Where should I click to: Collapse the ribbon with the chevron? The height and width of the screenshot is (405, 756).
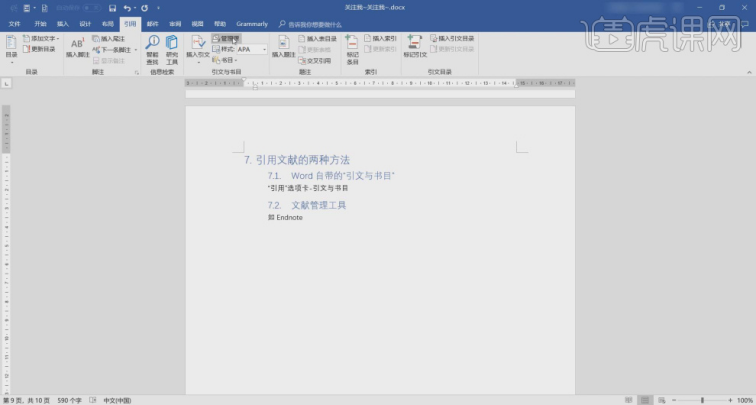coord(749,72)
